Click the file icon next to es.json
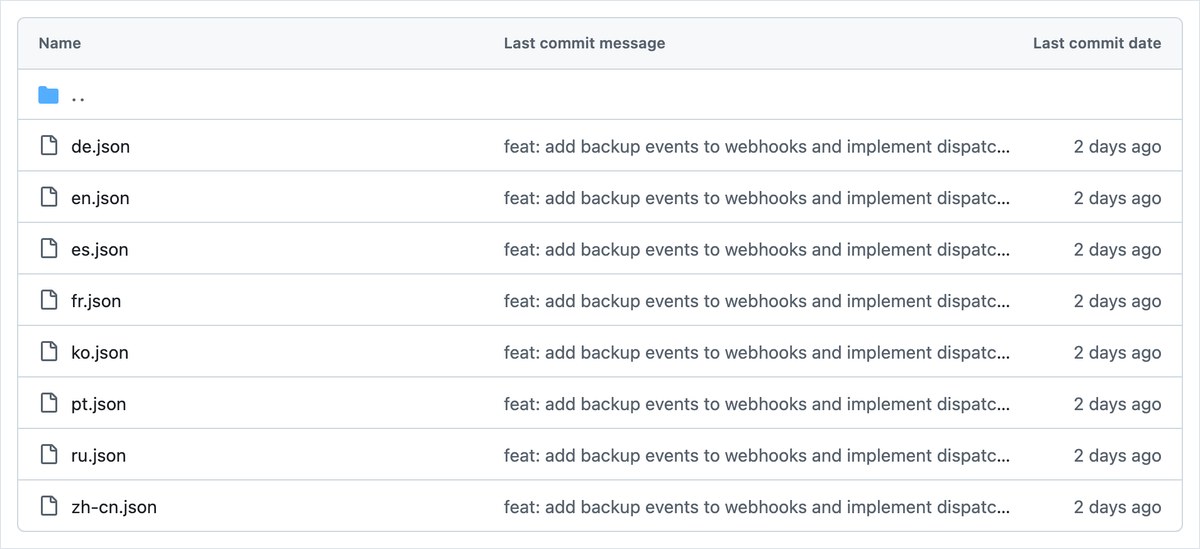This screenshot has height=549, width=1200. (48, 250)
